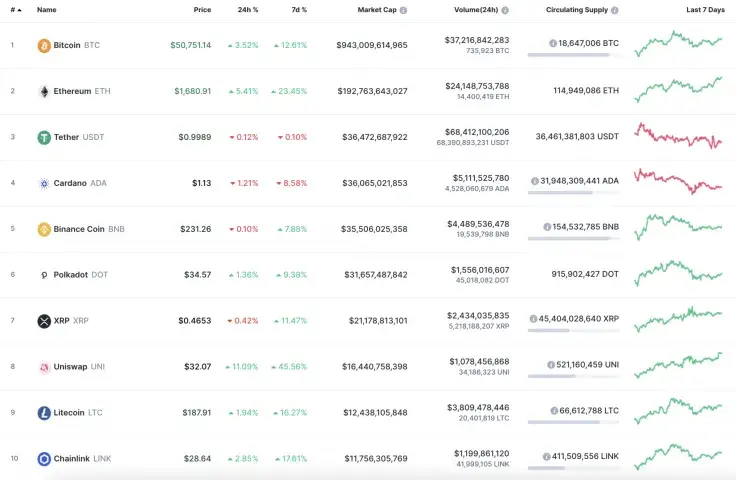Viewport: 736px width, 480px height.
Task: Open the Circulating Supply header info icon
Action: pyautogui.click(x=615, y=10)
